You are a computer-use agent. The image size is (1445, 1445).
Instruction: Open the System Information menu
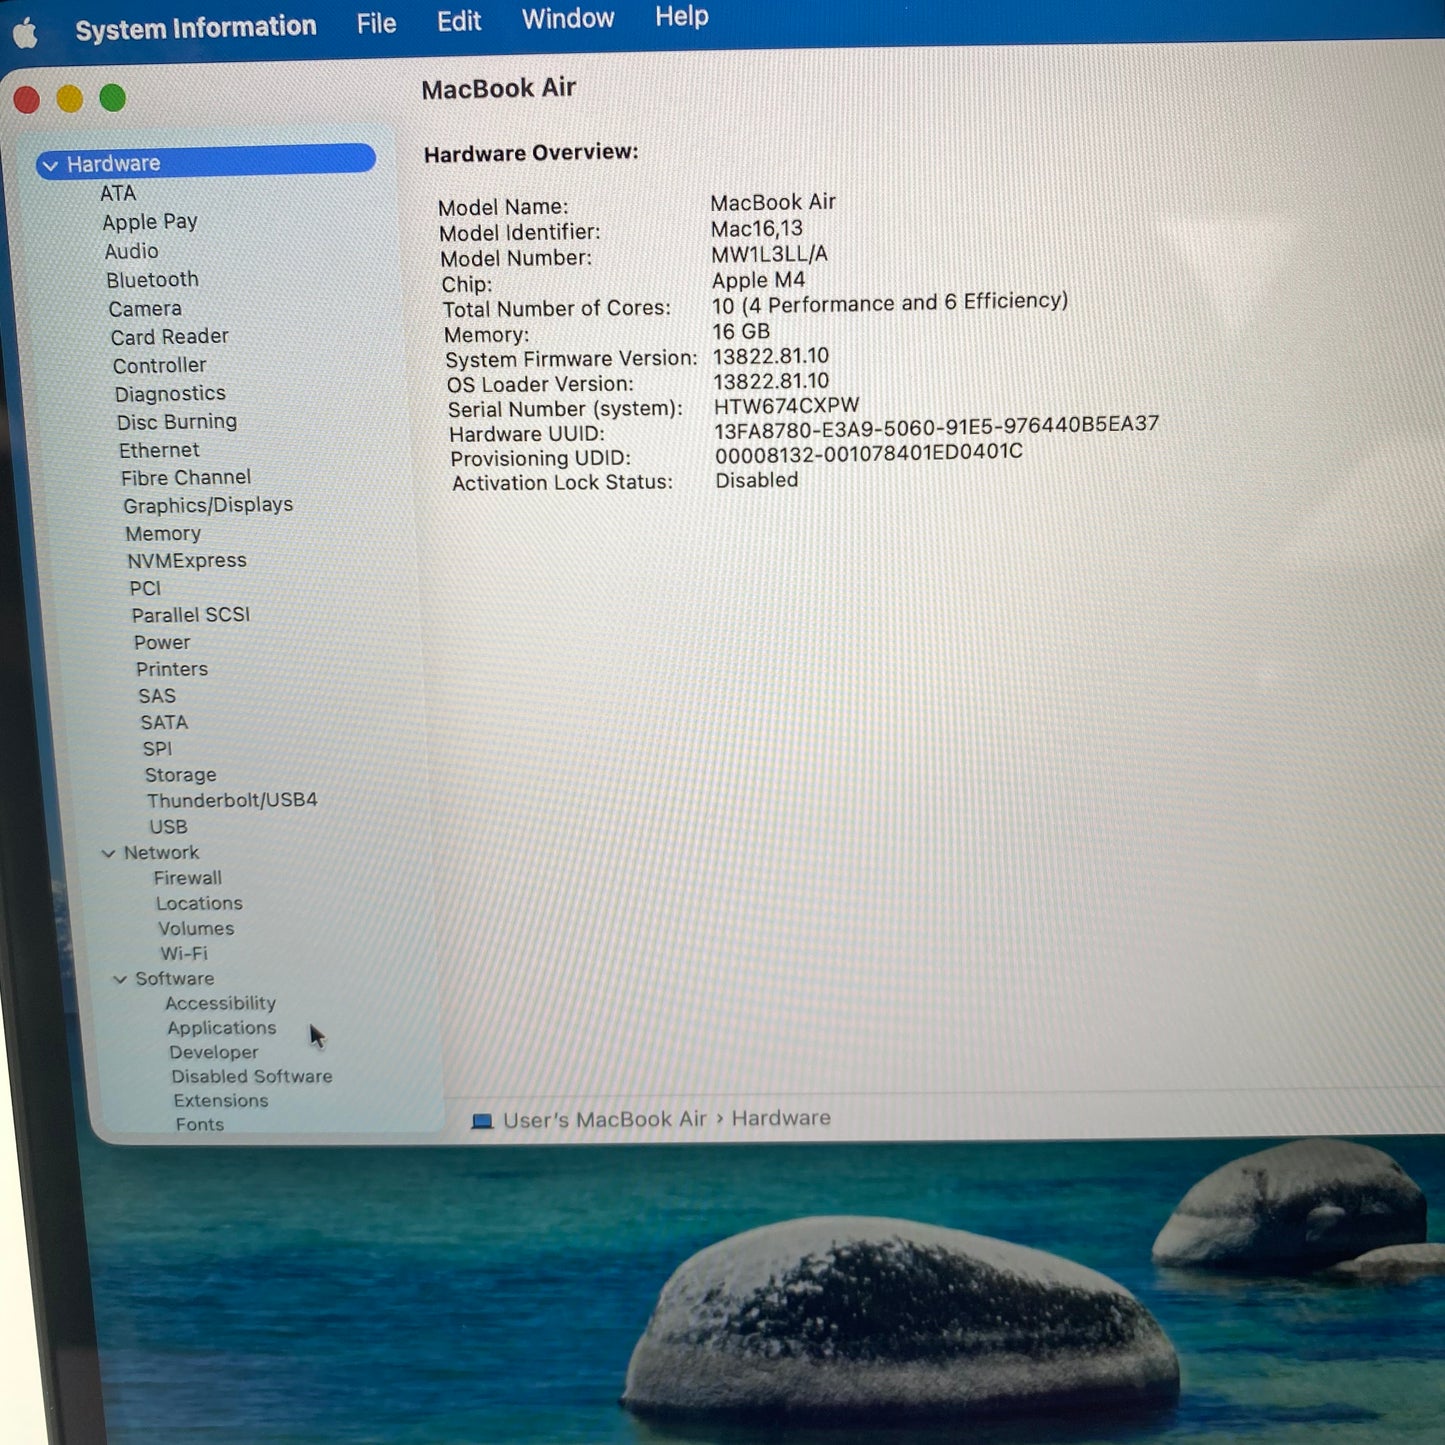(x=196, y=28)
